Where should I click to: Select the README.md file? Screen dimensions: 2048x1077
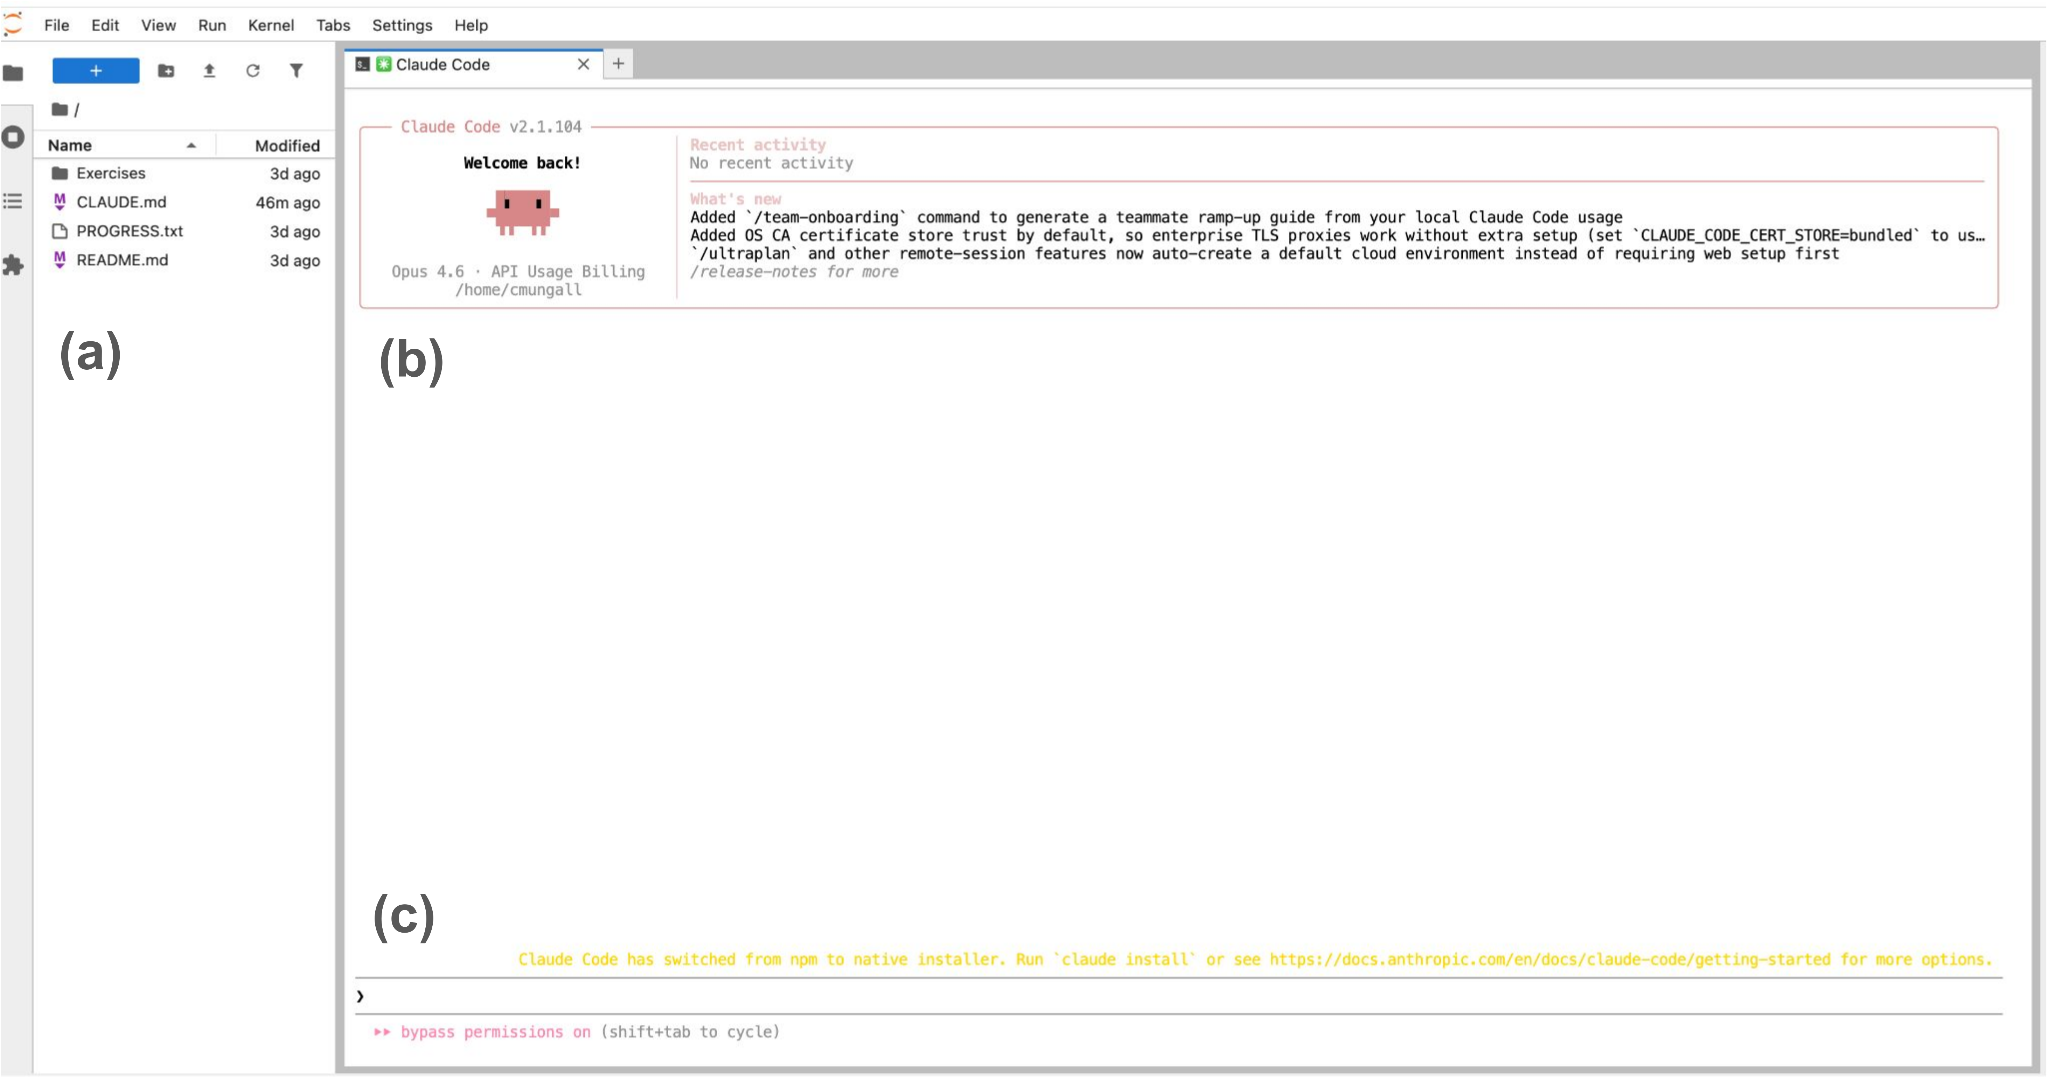(185, 260)
